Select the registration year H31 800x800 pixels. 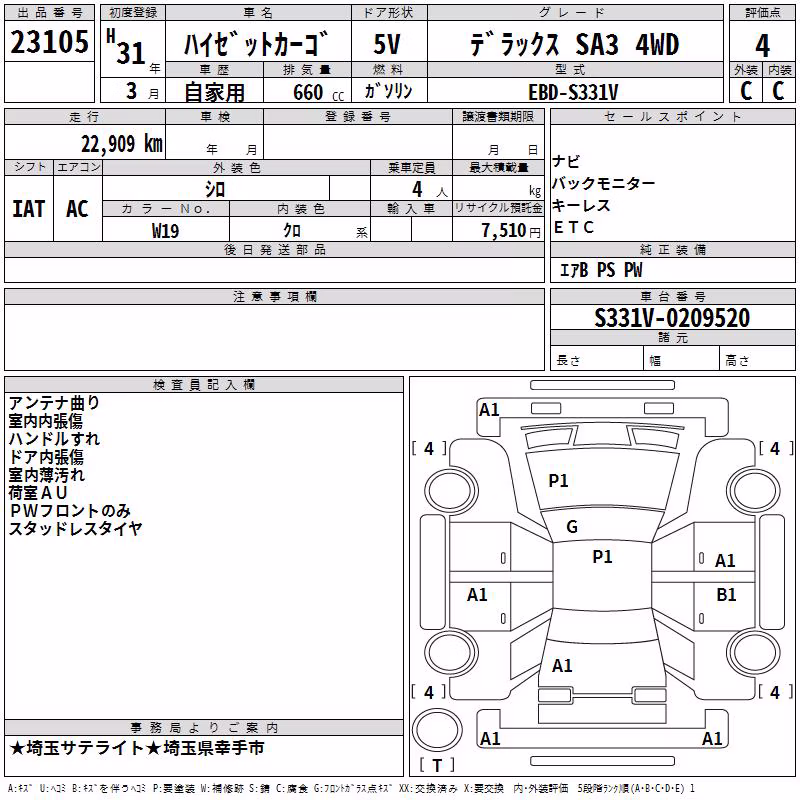click(128, 48)
